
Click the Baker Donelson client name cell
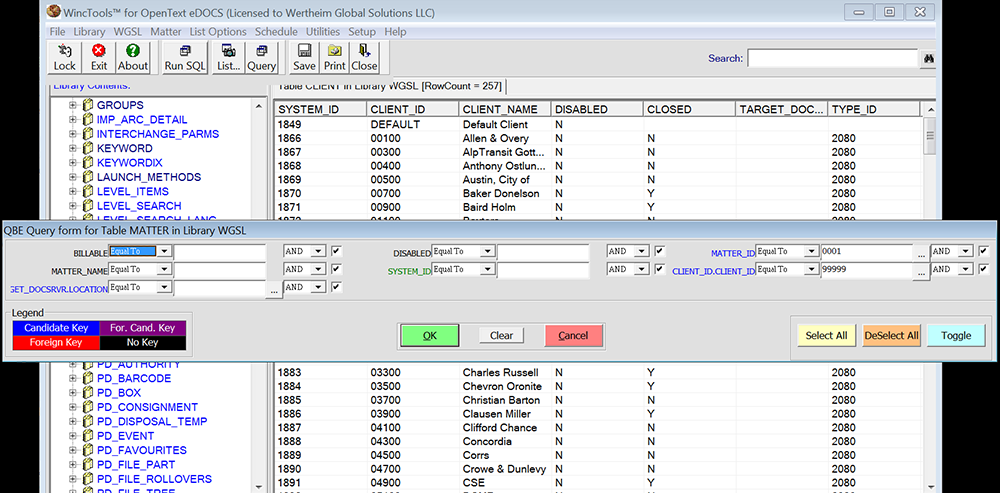504,193
